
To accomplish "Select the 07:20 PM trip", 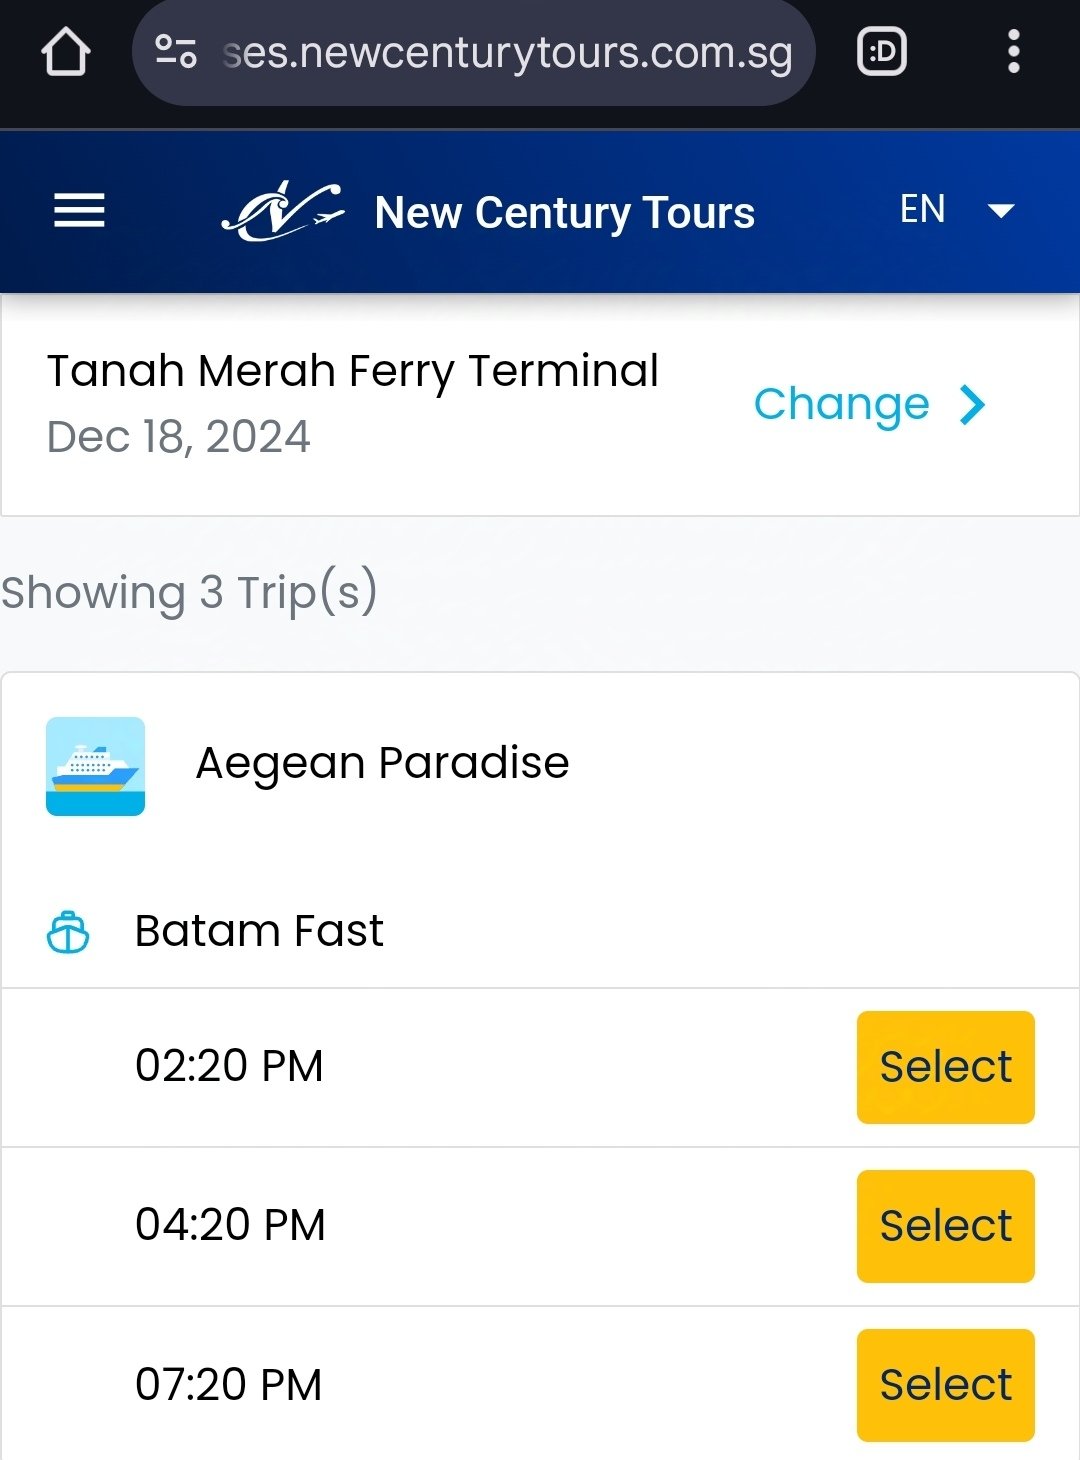I will pos(945,1385).
